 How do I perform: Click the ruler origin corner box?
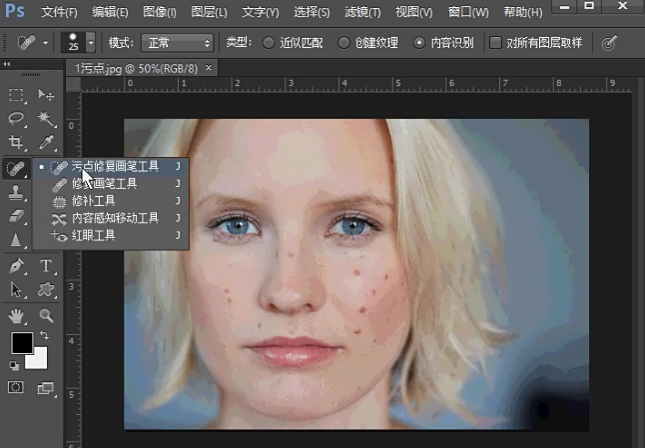(x=73, y=84)
